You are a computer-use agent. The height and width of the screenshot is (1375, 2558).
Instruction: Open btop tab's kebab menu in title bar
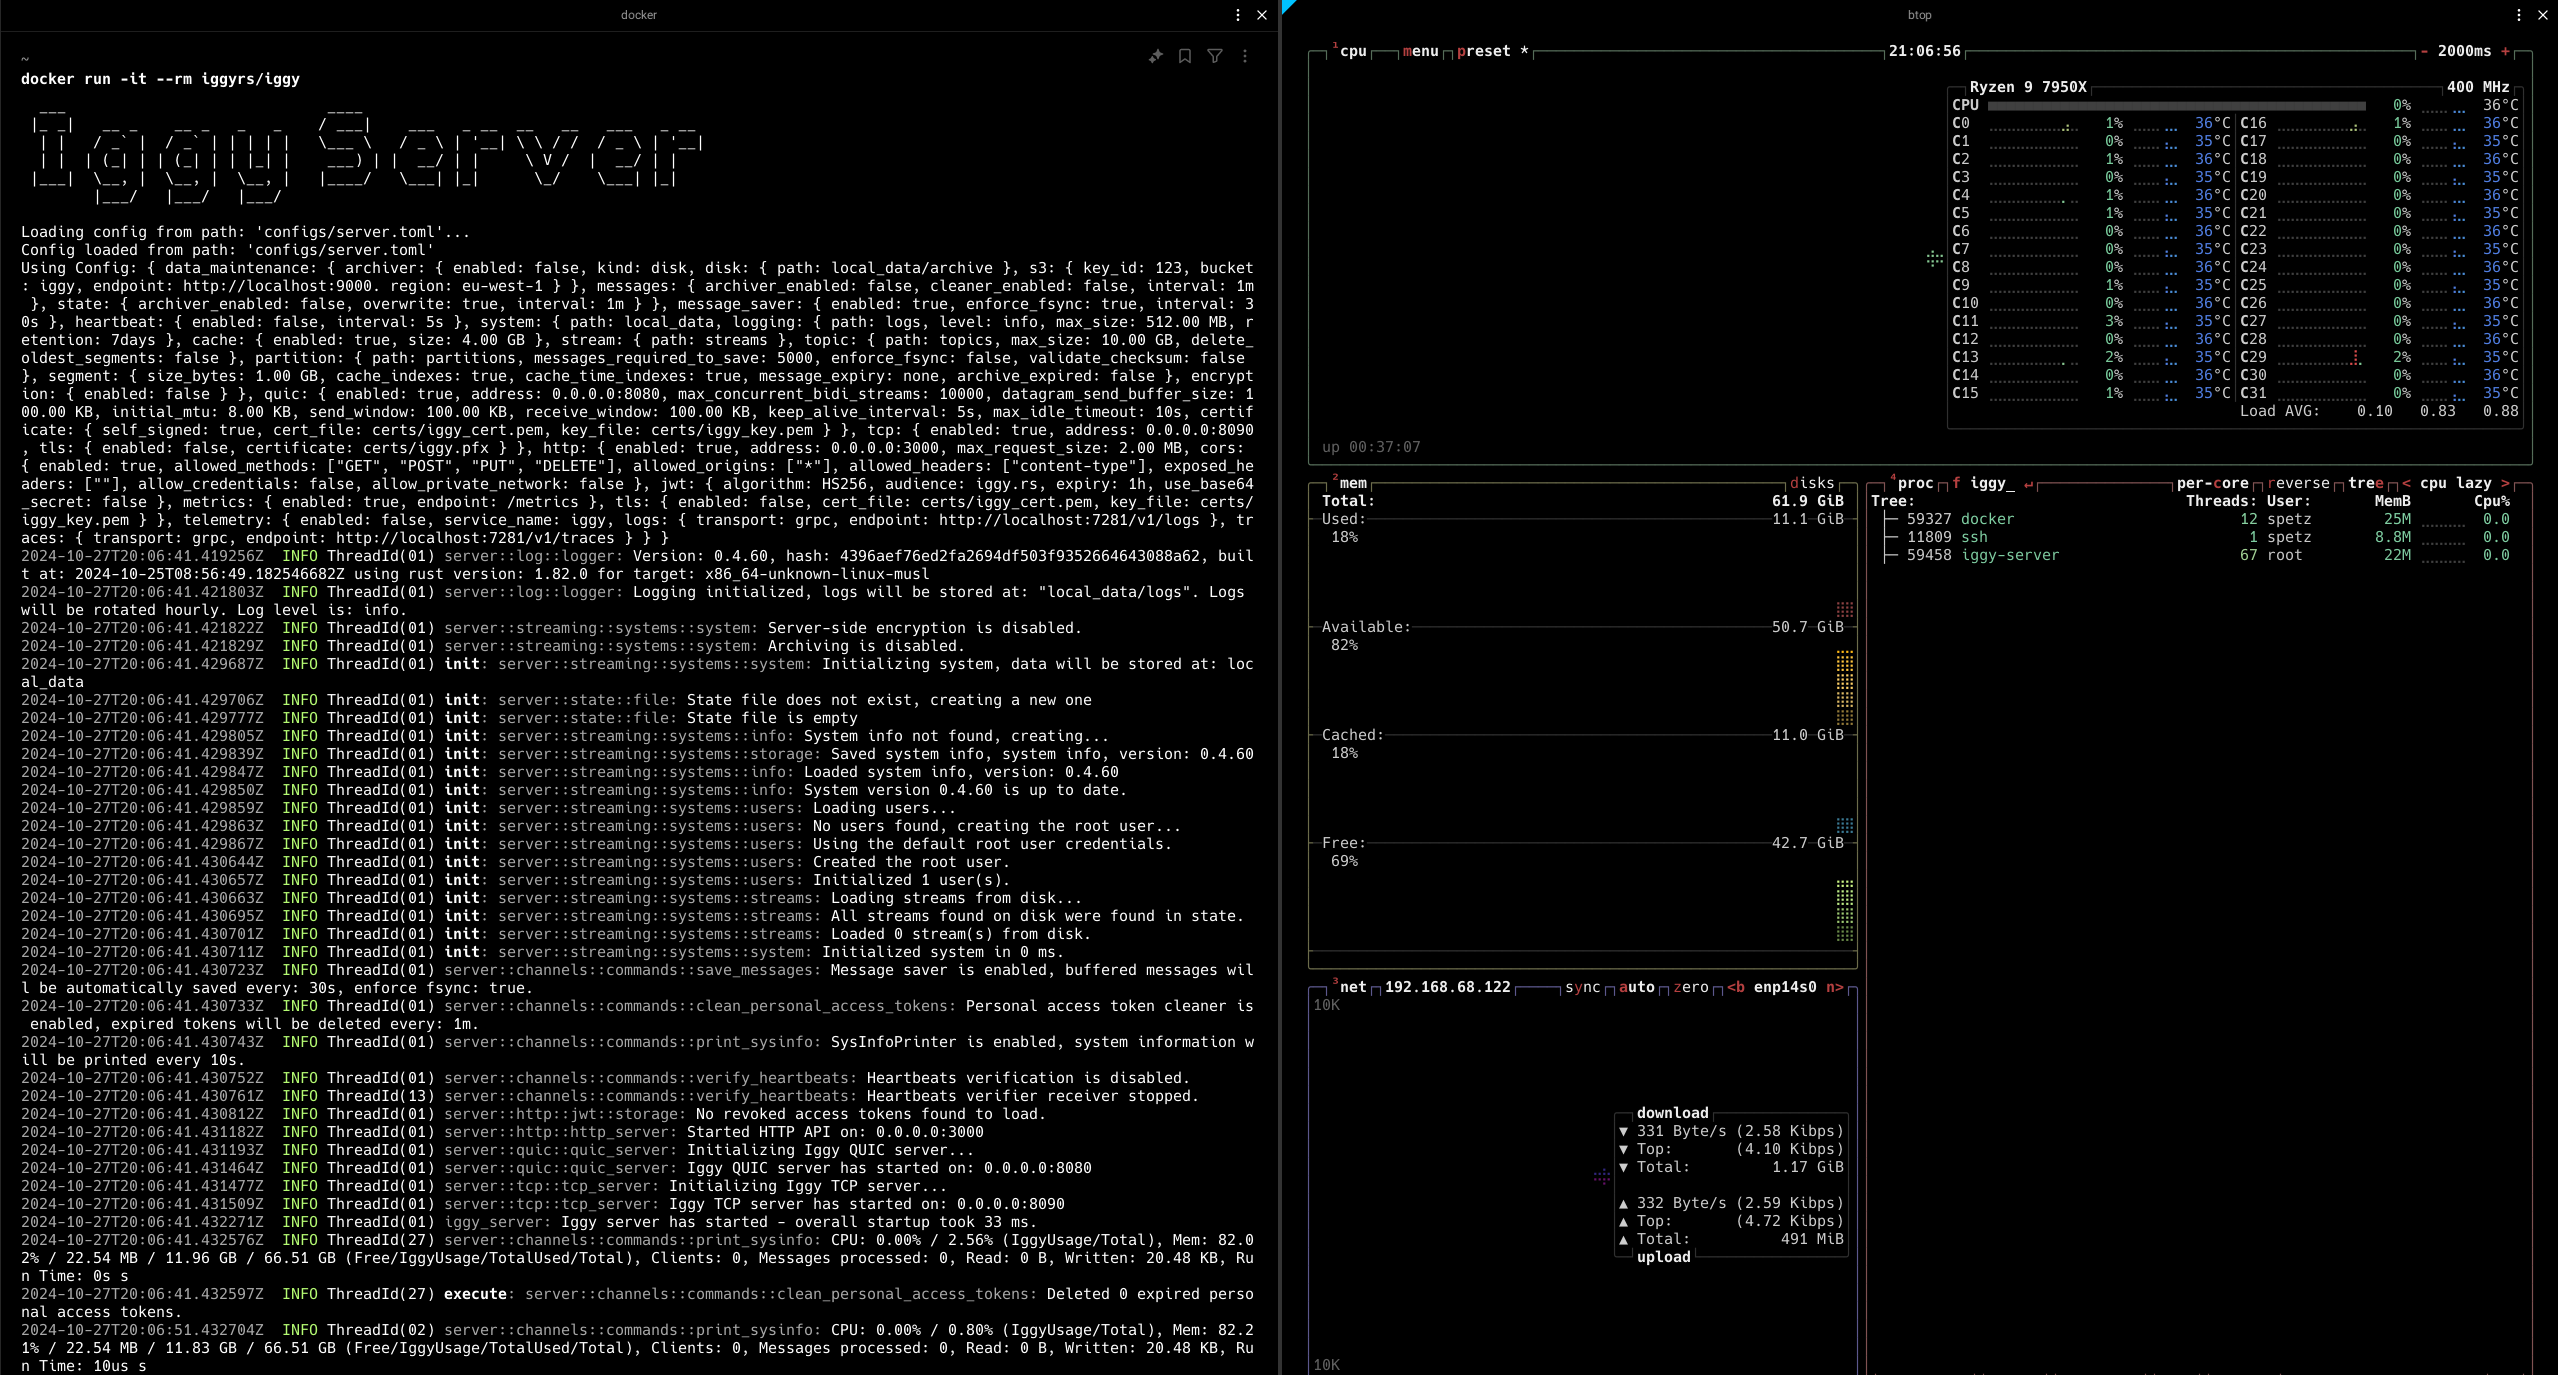point(2519,15)
